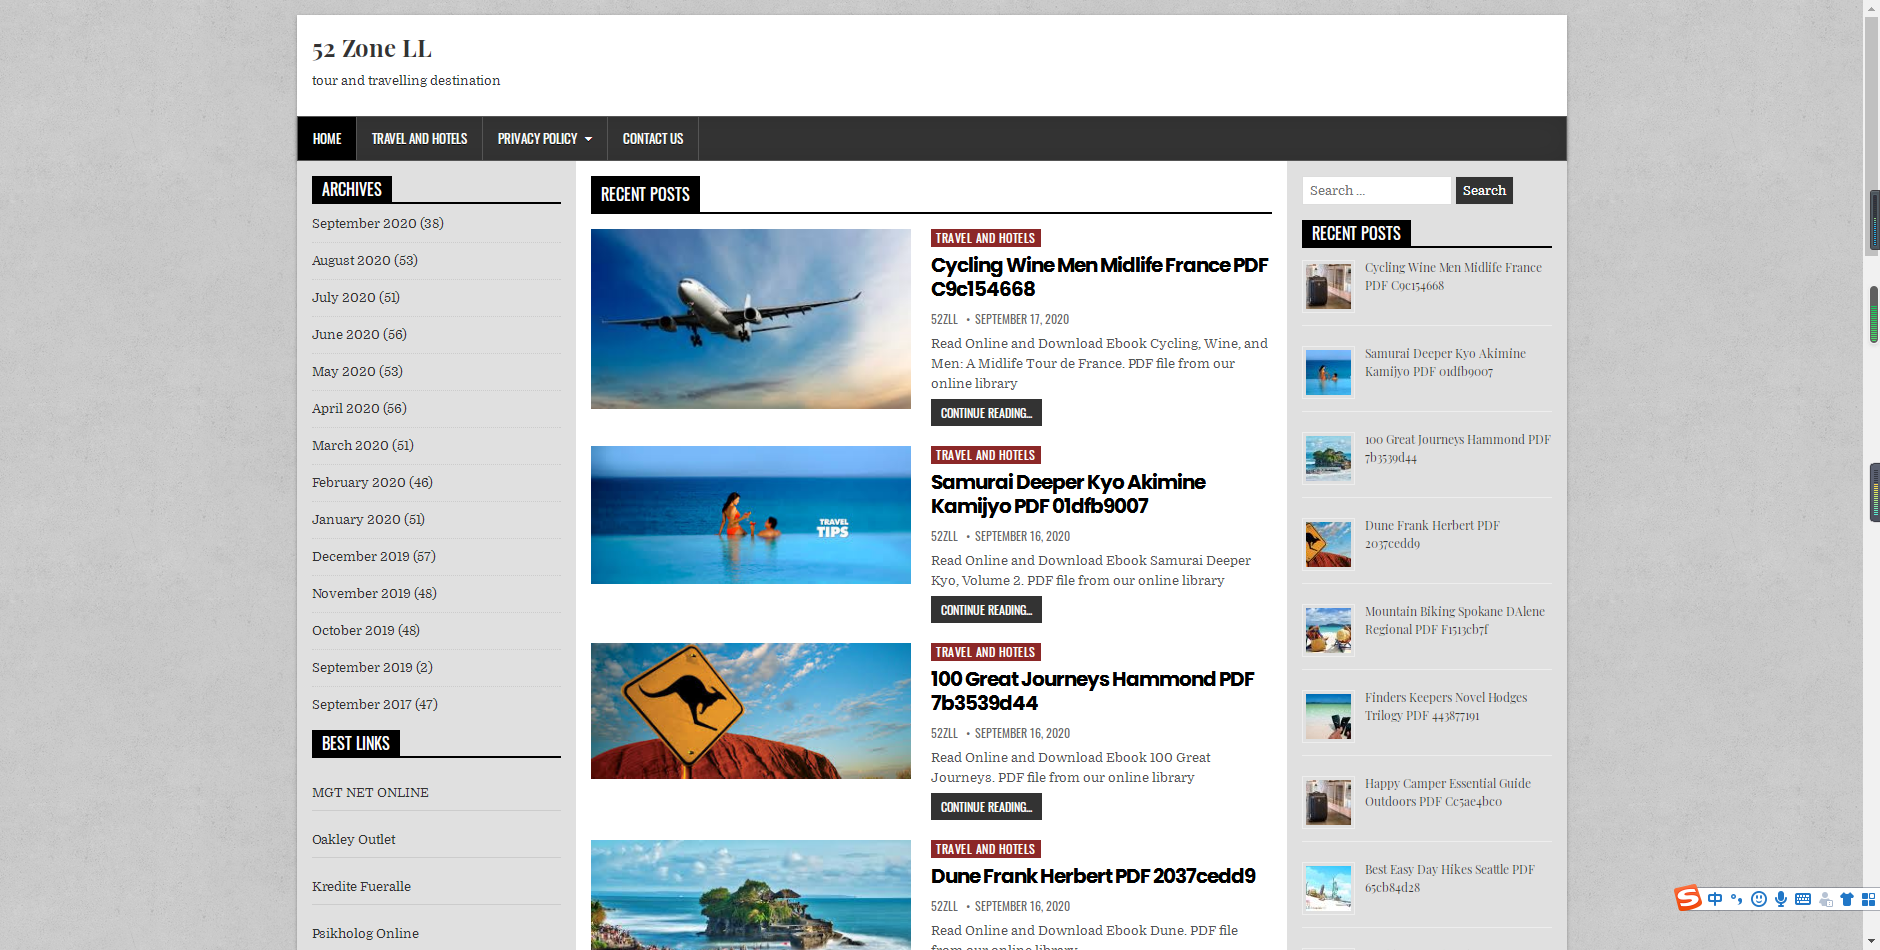Open the emoji panel from IME toolbar
Image resolution: width=1880 pixels, height=950 pixels.
pyautogui.click(x=1759, y=899)
